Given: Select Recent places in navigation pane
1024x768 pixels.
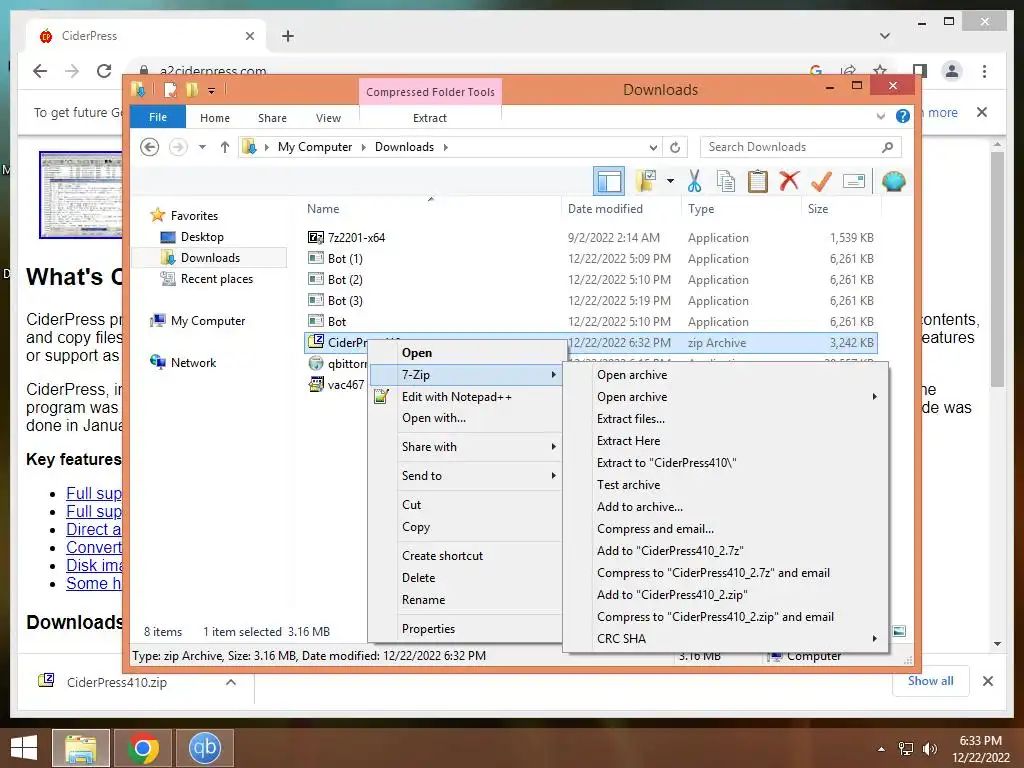Looking at the screenshot, I should pos(216,279).
